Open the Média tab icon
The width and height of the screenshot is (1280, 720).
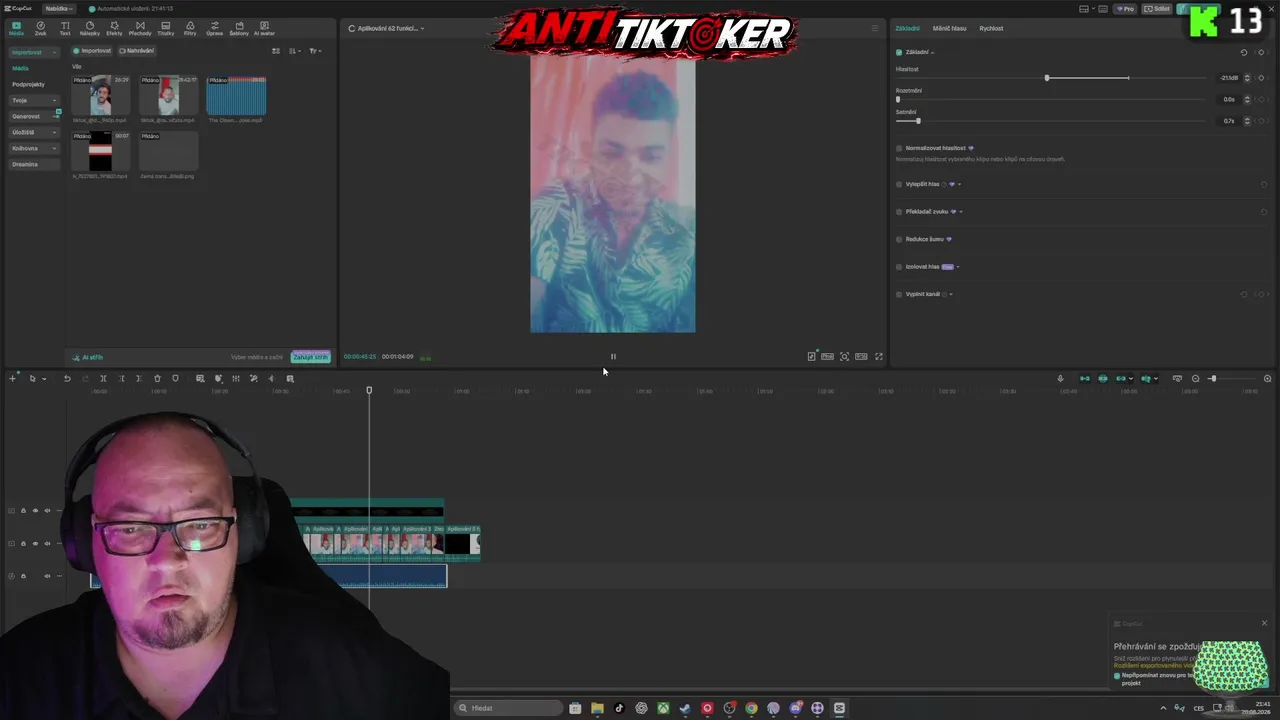16,28
